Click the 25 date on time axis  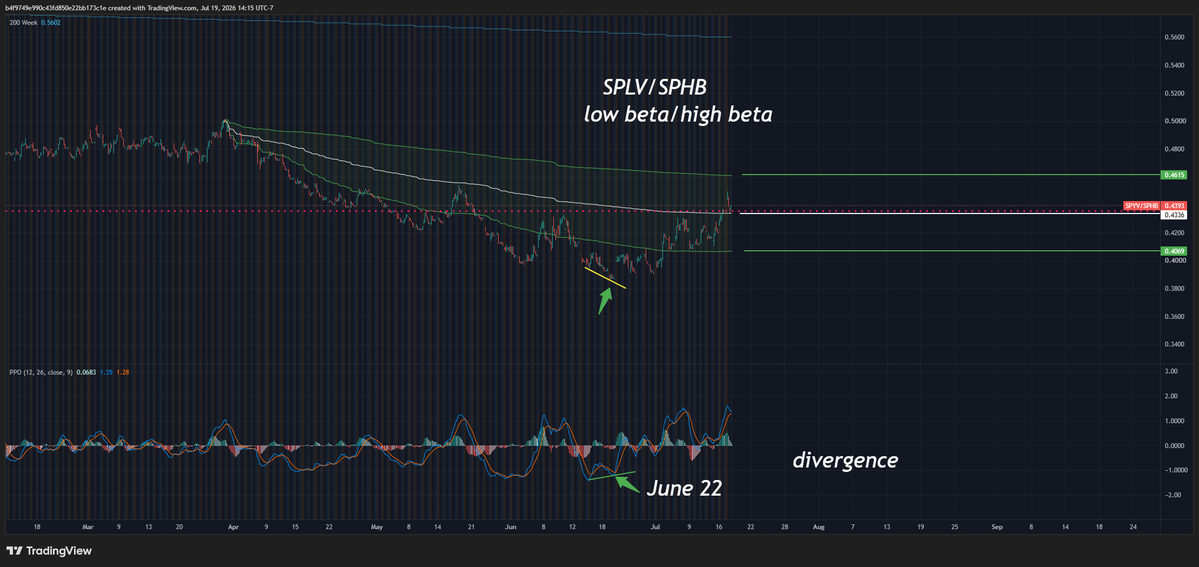point(954,526)
